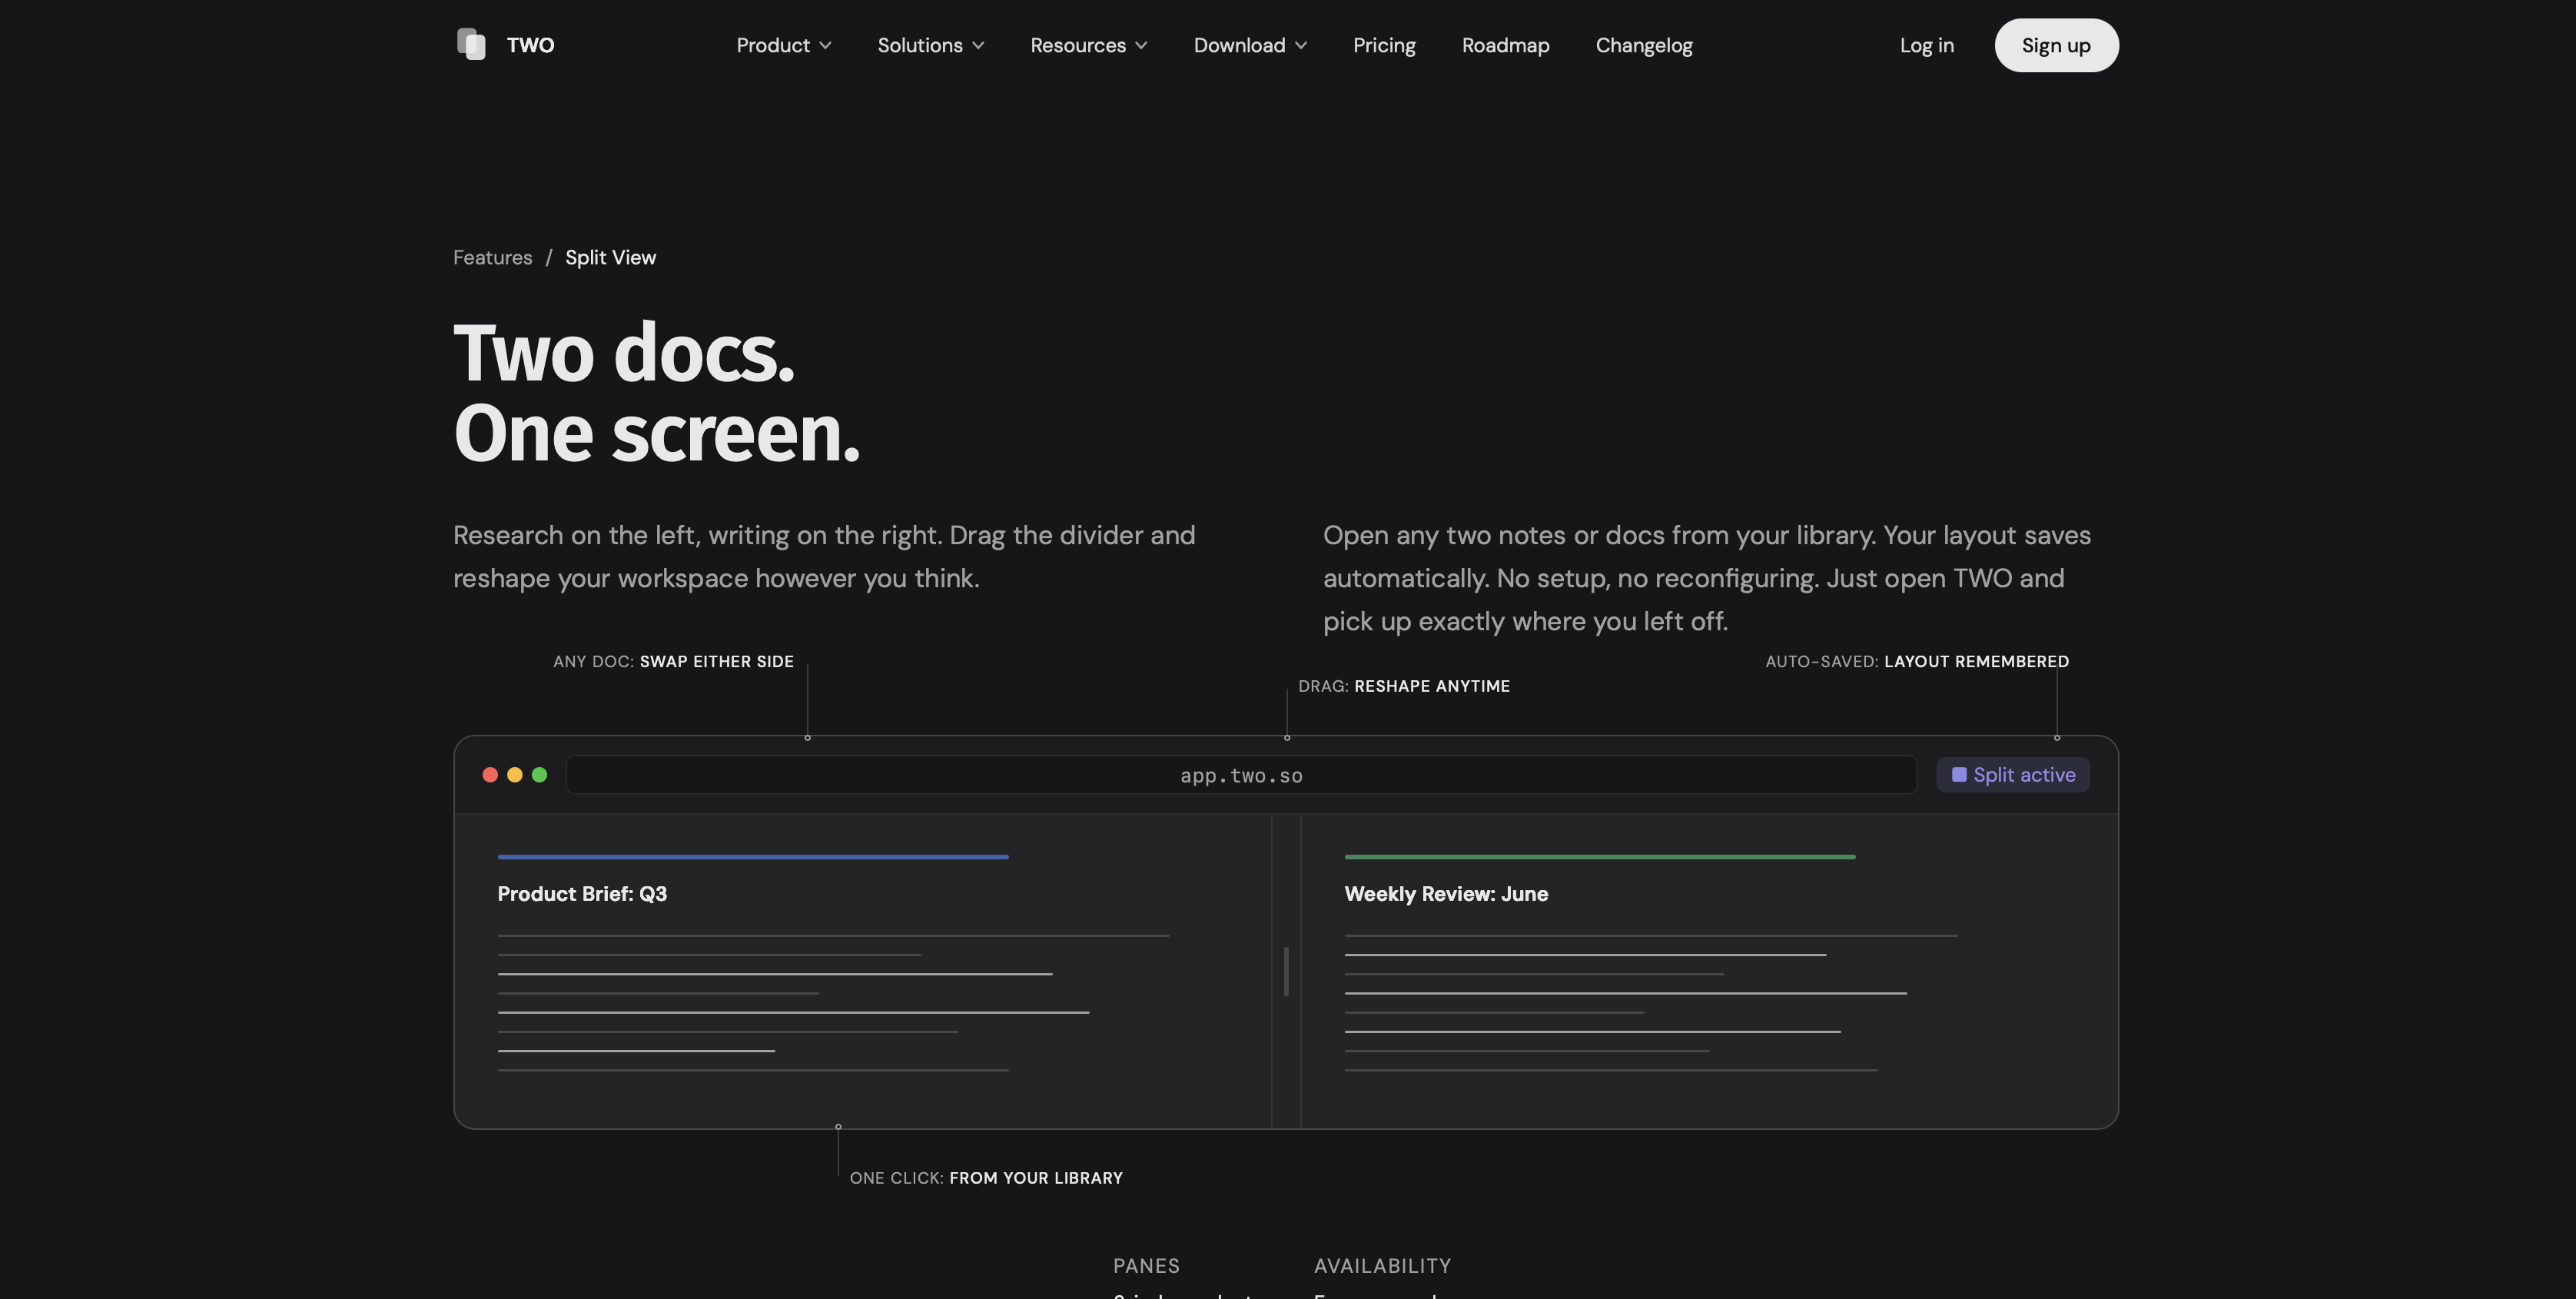Click the app.two.so address bar
This screenshot has height=1299, width=2576.
(1241, 775)
